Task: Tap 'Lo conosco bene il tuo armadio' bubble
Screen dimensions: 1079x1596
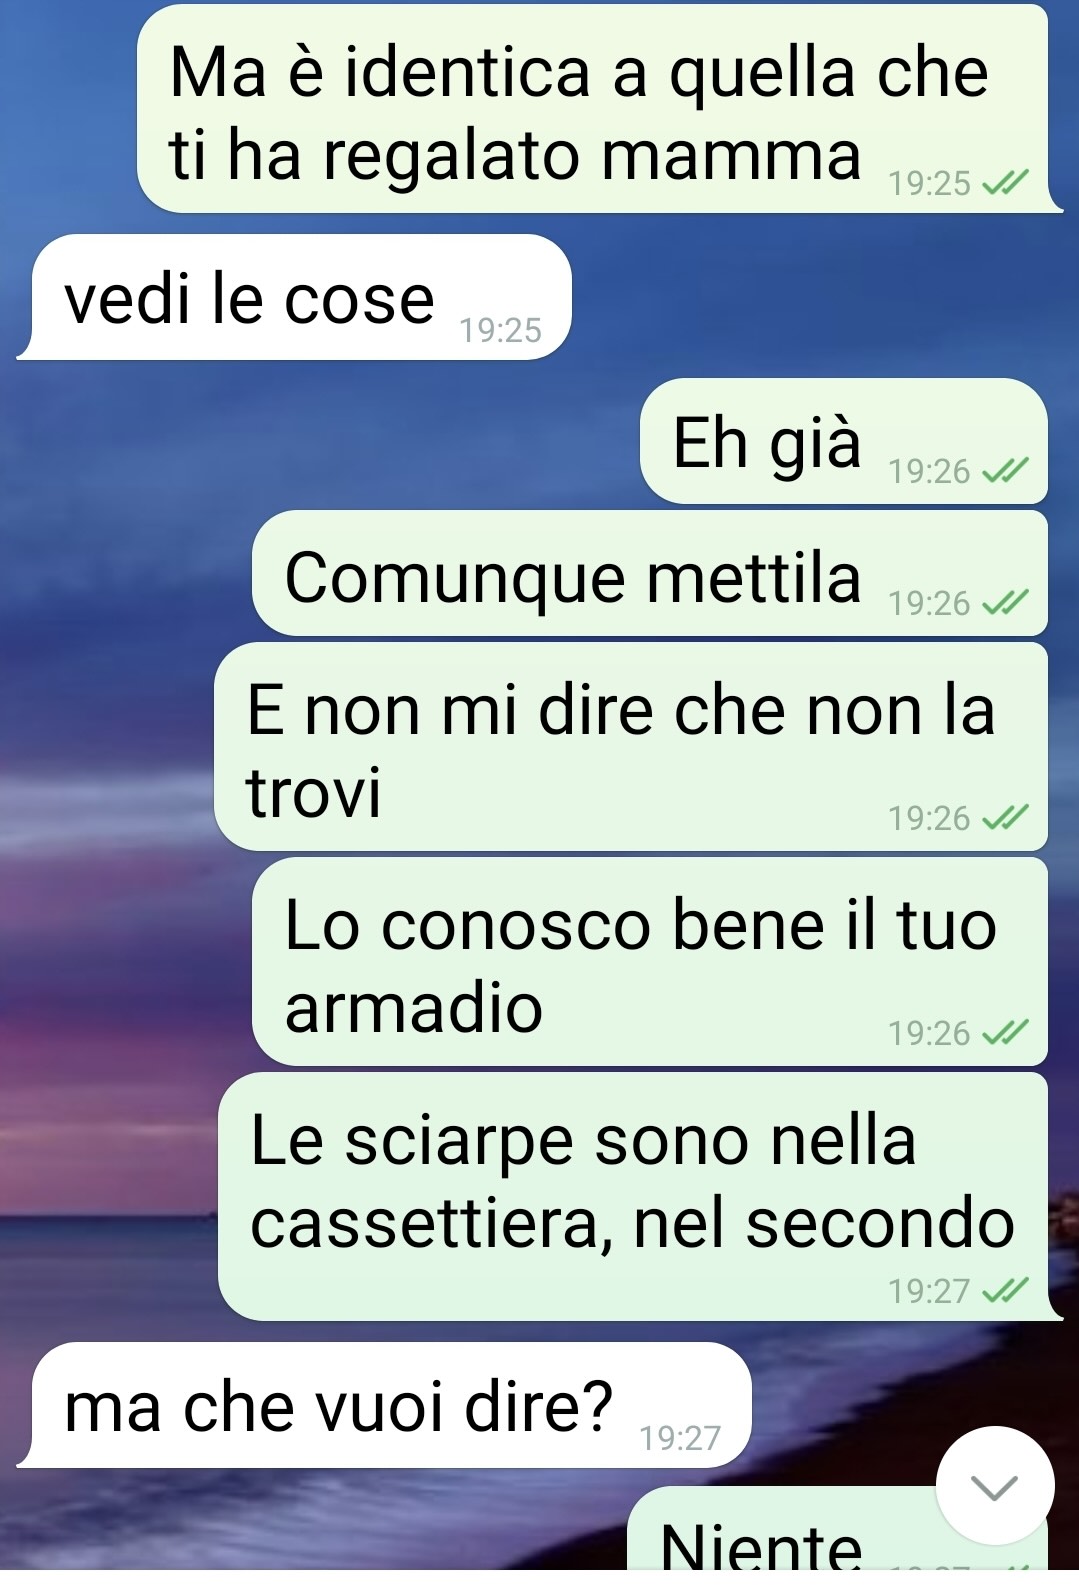Action: tap(650, 962)
